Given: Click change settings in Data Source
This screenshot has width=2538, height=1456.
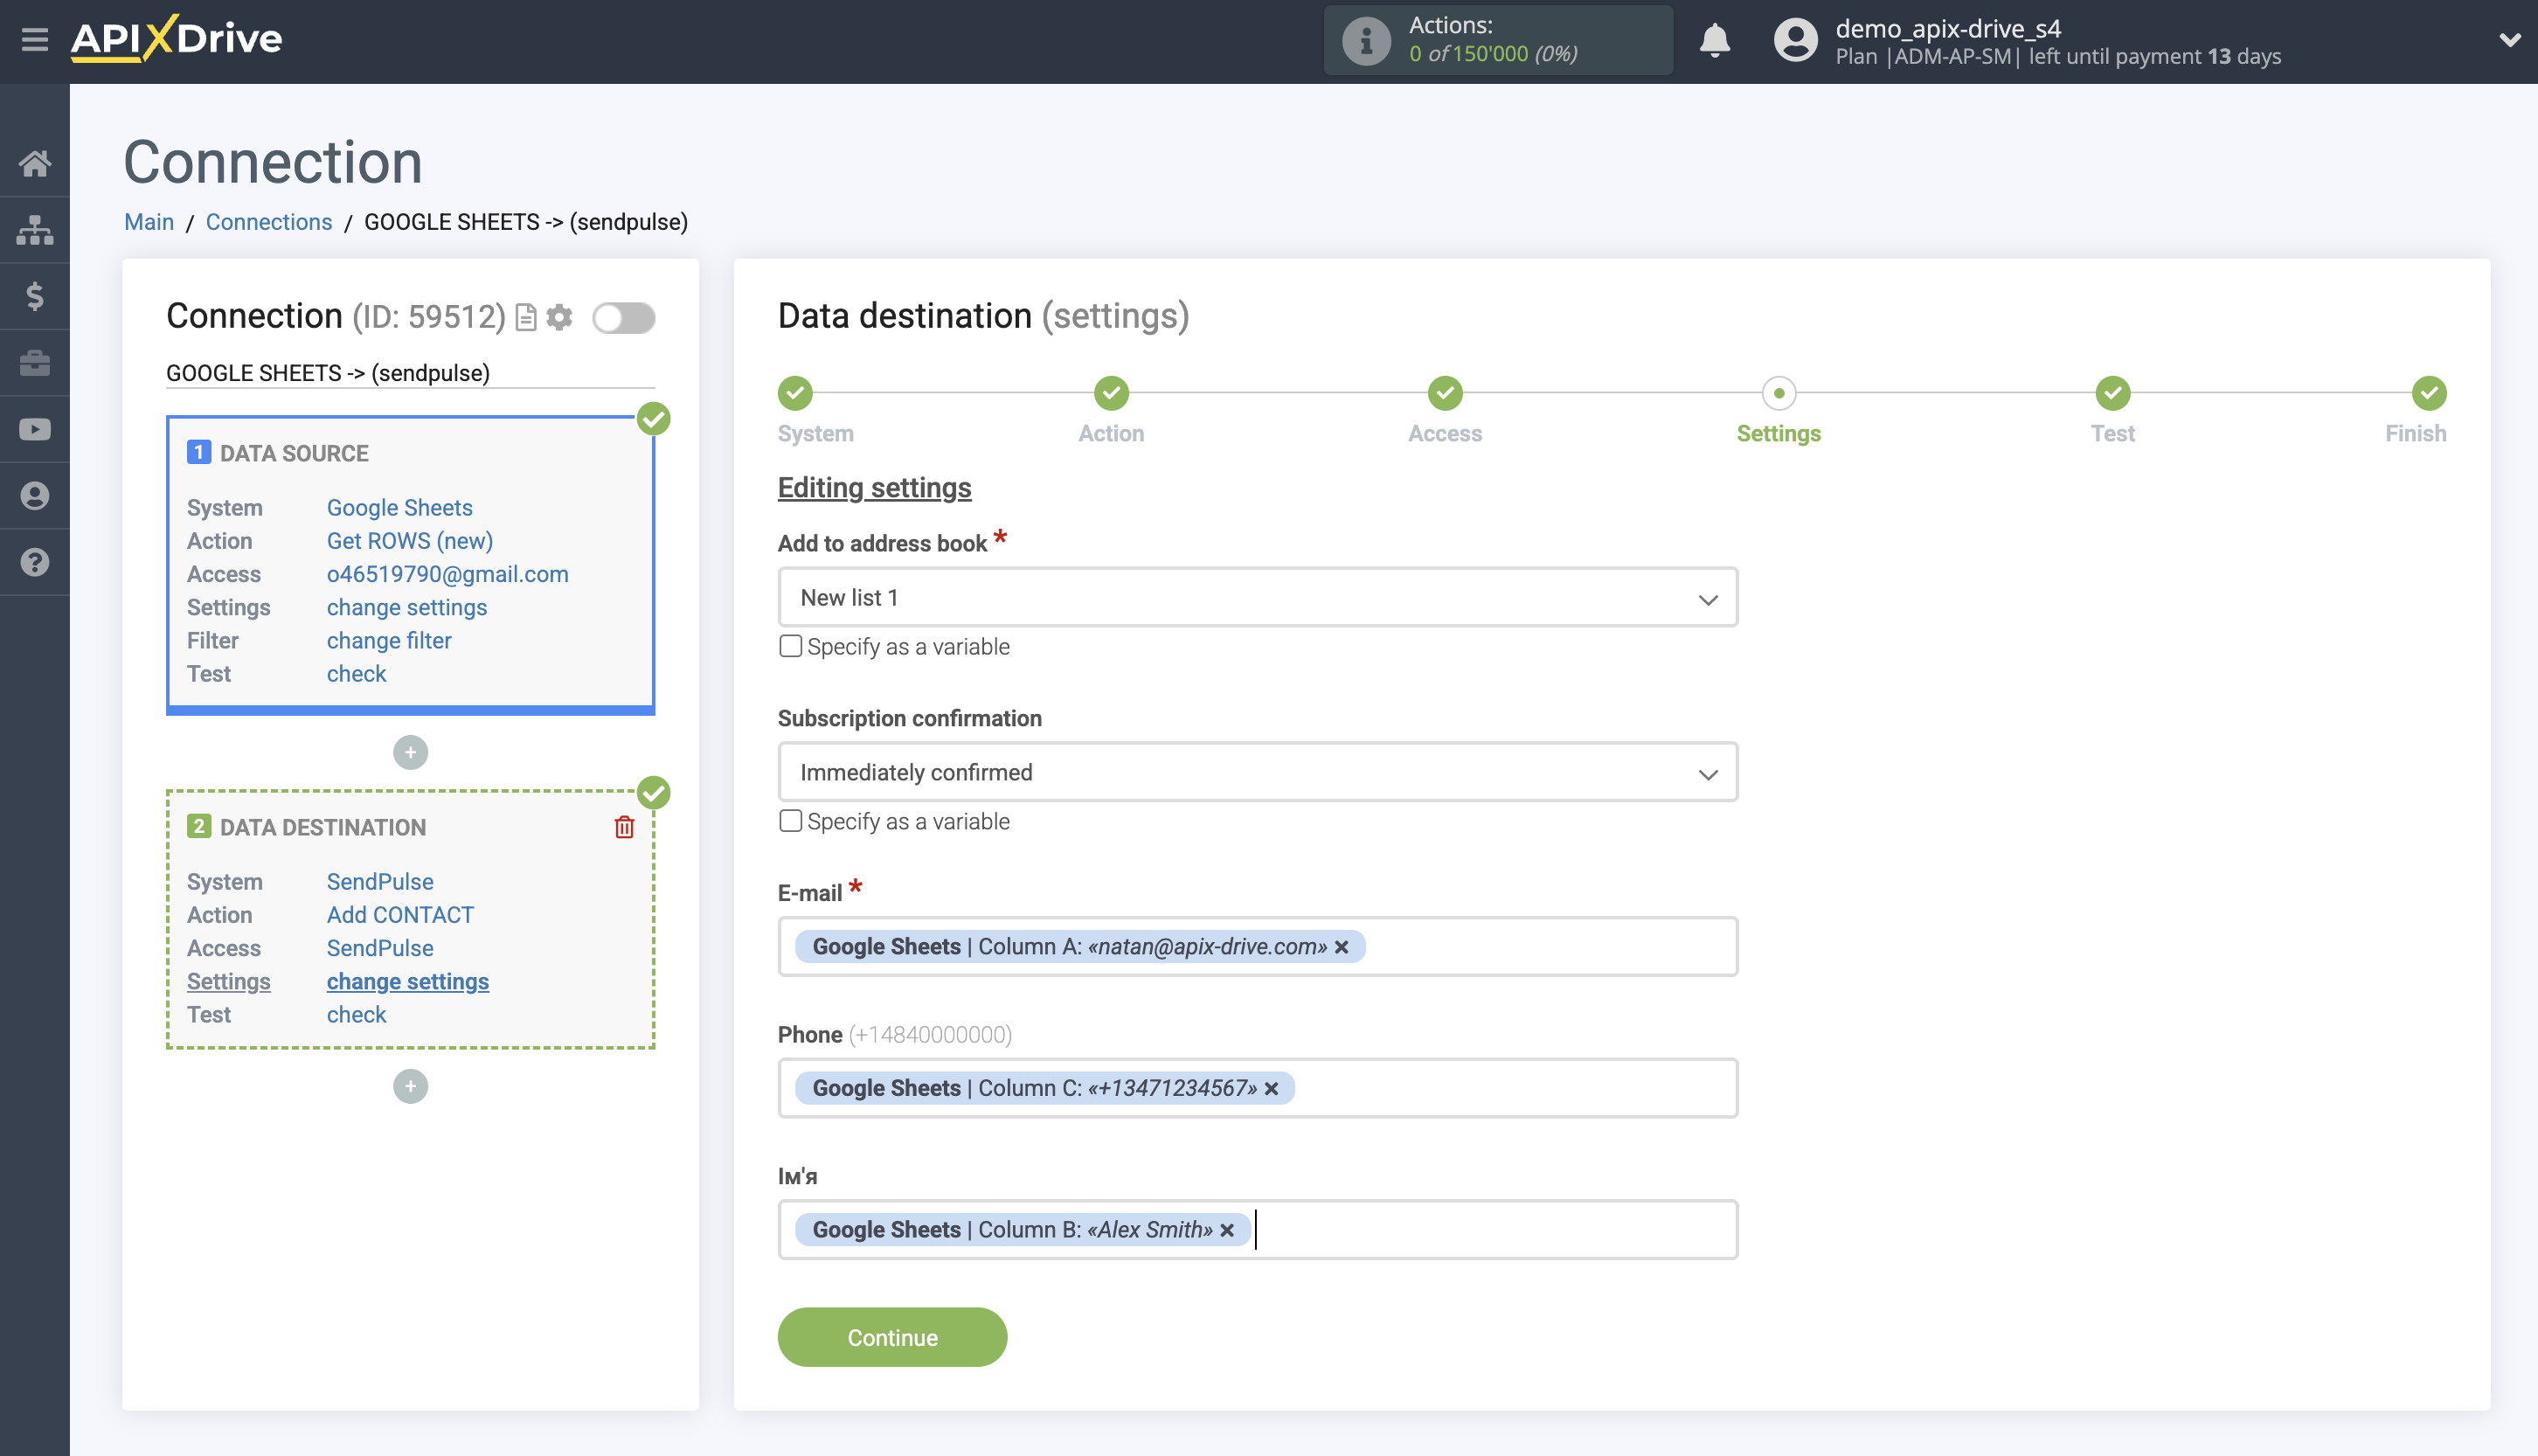Looking at the screenshot, I should pos(407,607).
